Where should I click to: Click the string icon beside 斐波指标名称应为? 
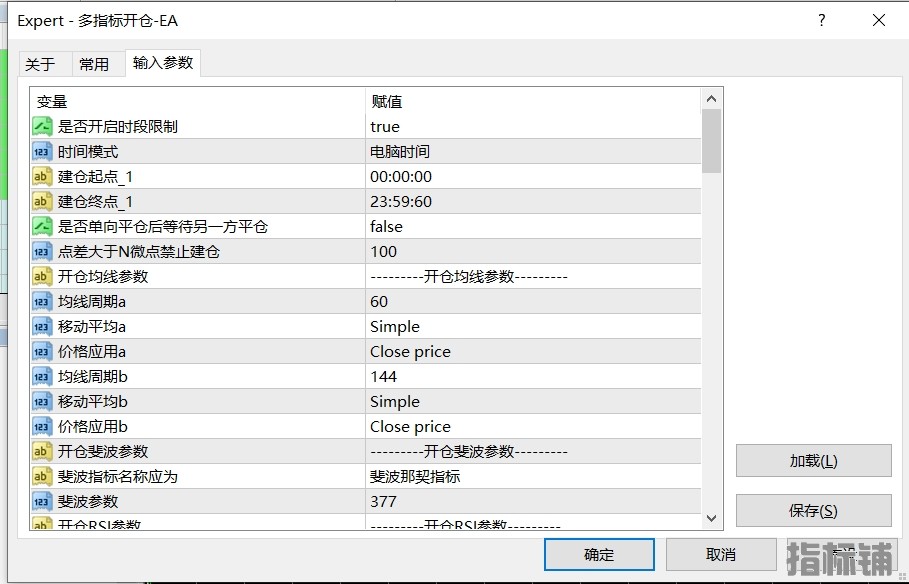[42, 477]
